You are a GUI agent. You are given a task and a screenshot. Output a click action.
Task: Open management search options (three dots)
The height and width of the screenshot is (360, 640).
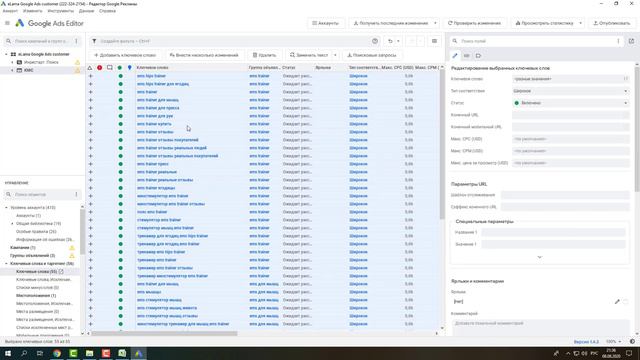(x=76, y=195)
